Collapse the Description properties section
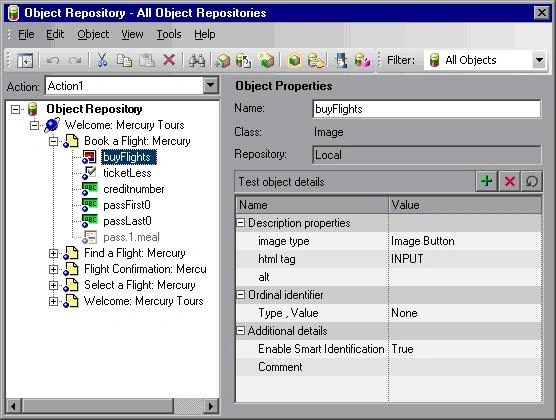This screenshot has height=420, width=556. [x=240, y=223]
